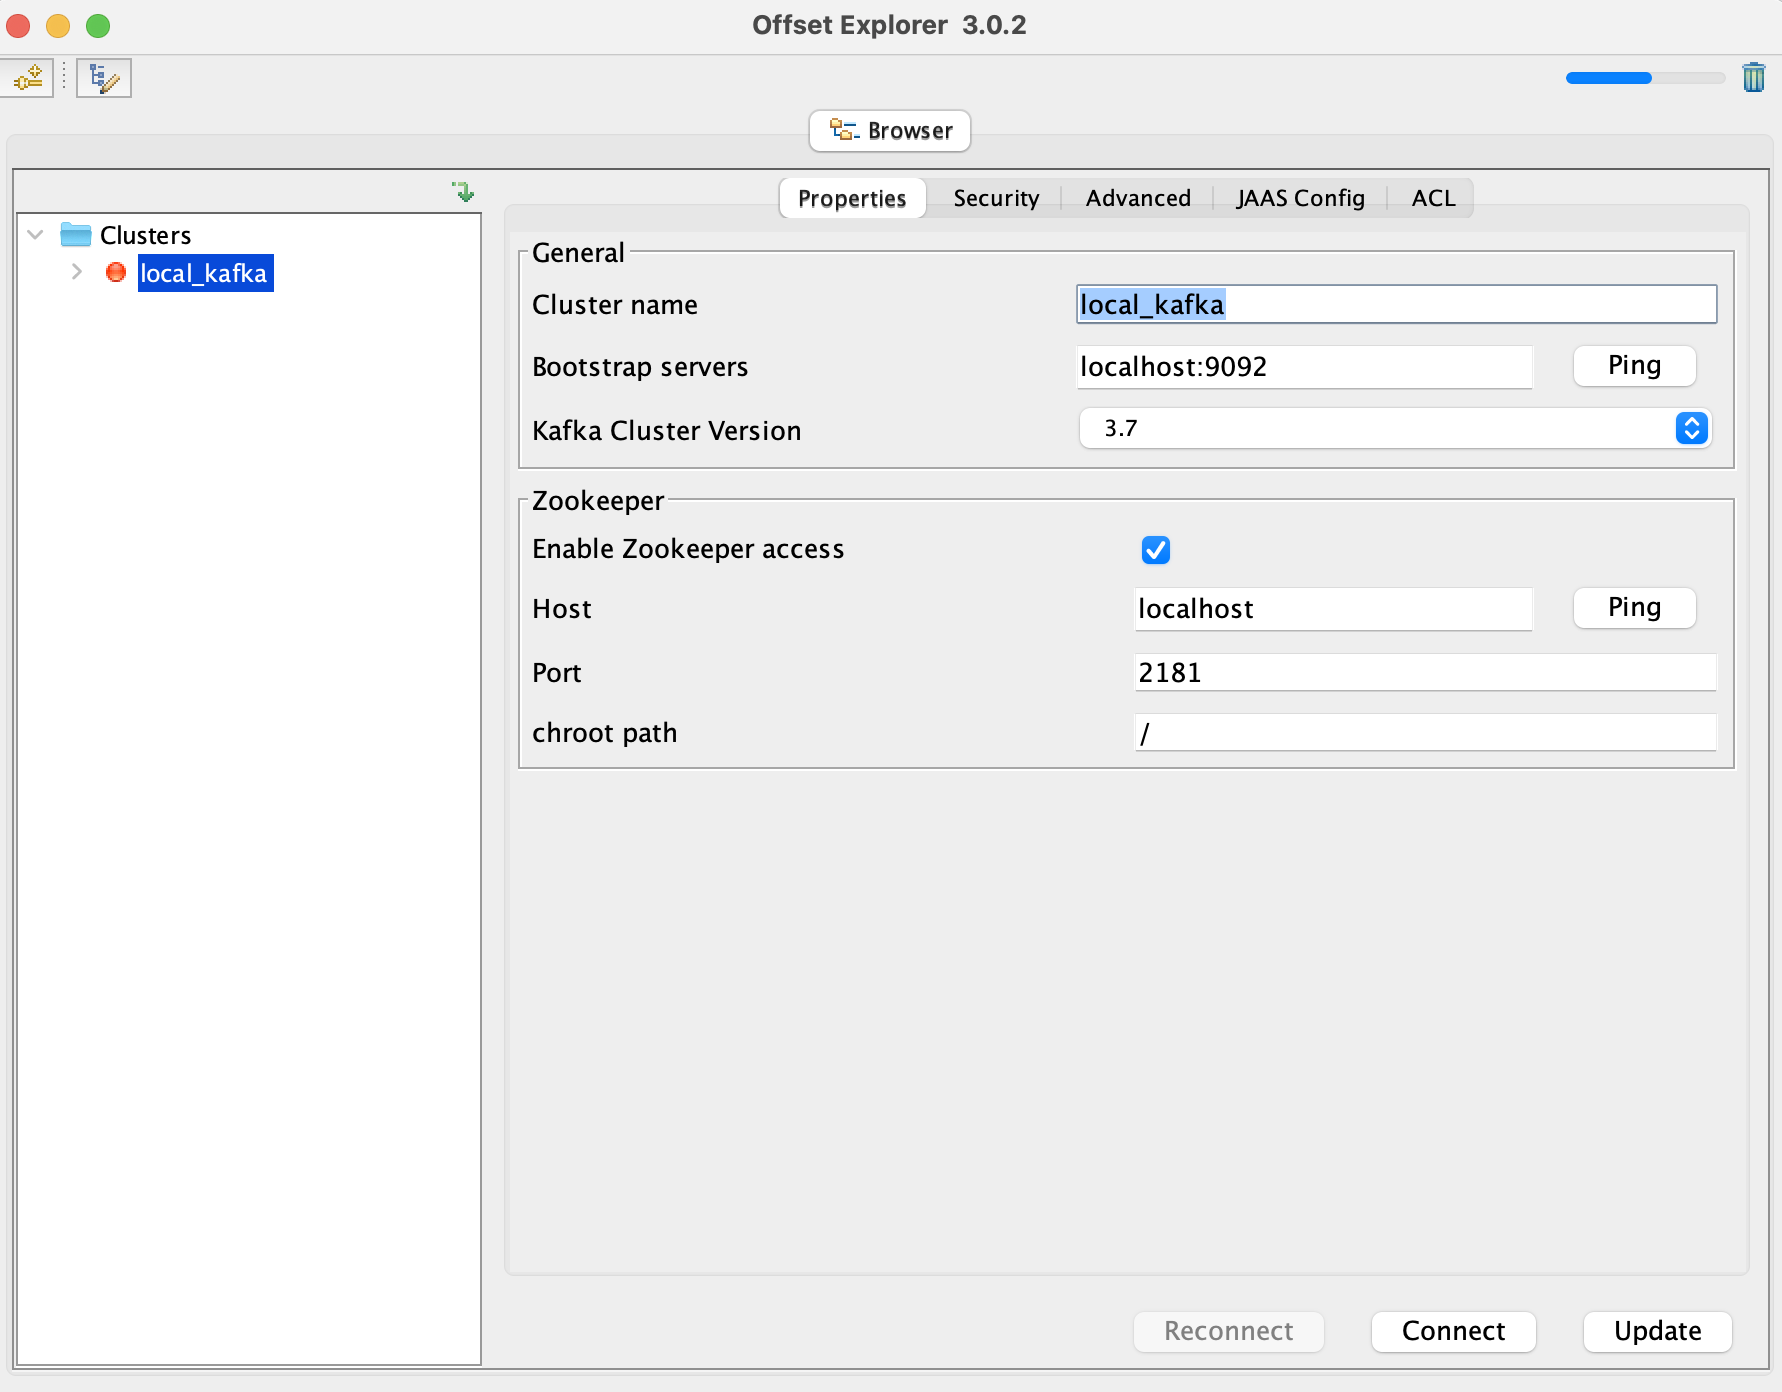Click the green refresh arrow above tree
Viewport: 1782px width, 1392px height.
point(463,191)
